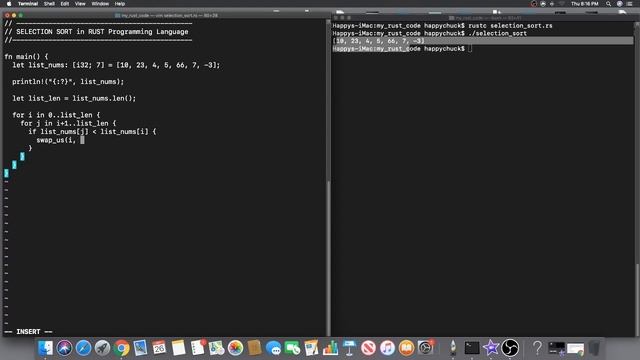Click the menu bar clock Thu time

584,4
